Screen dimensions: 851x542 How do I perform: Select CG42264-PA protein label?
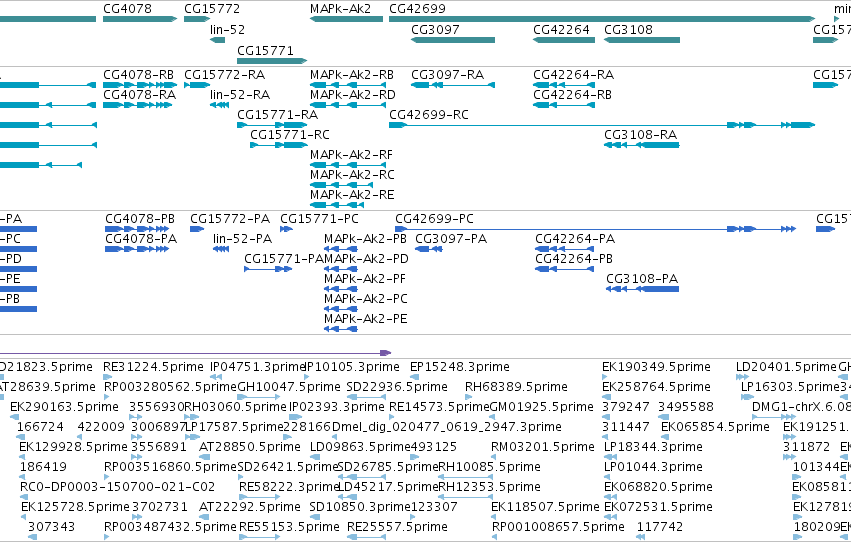click(575, 239)
